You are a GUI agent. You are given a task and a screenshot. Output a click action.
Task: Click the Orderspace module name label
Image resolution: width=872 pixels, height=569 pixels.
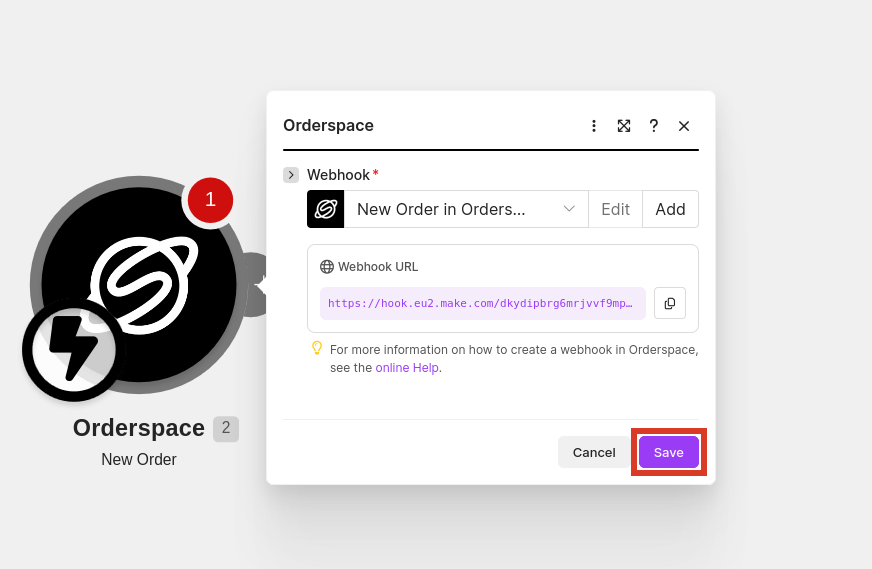(138, 428)
